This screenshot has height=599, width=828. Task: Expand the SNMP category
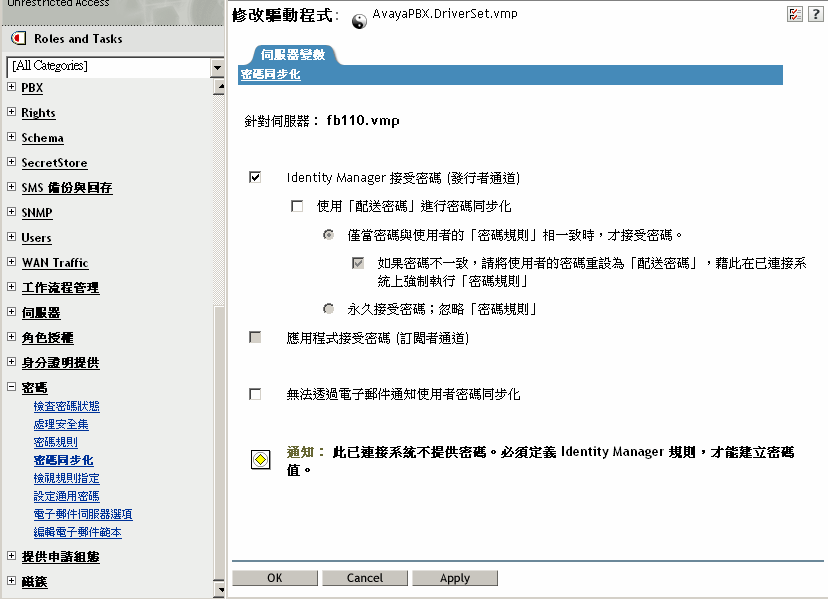[9, 212]
